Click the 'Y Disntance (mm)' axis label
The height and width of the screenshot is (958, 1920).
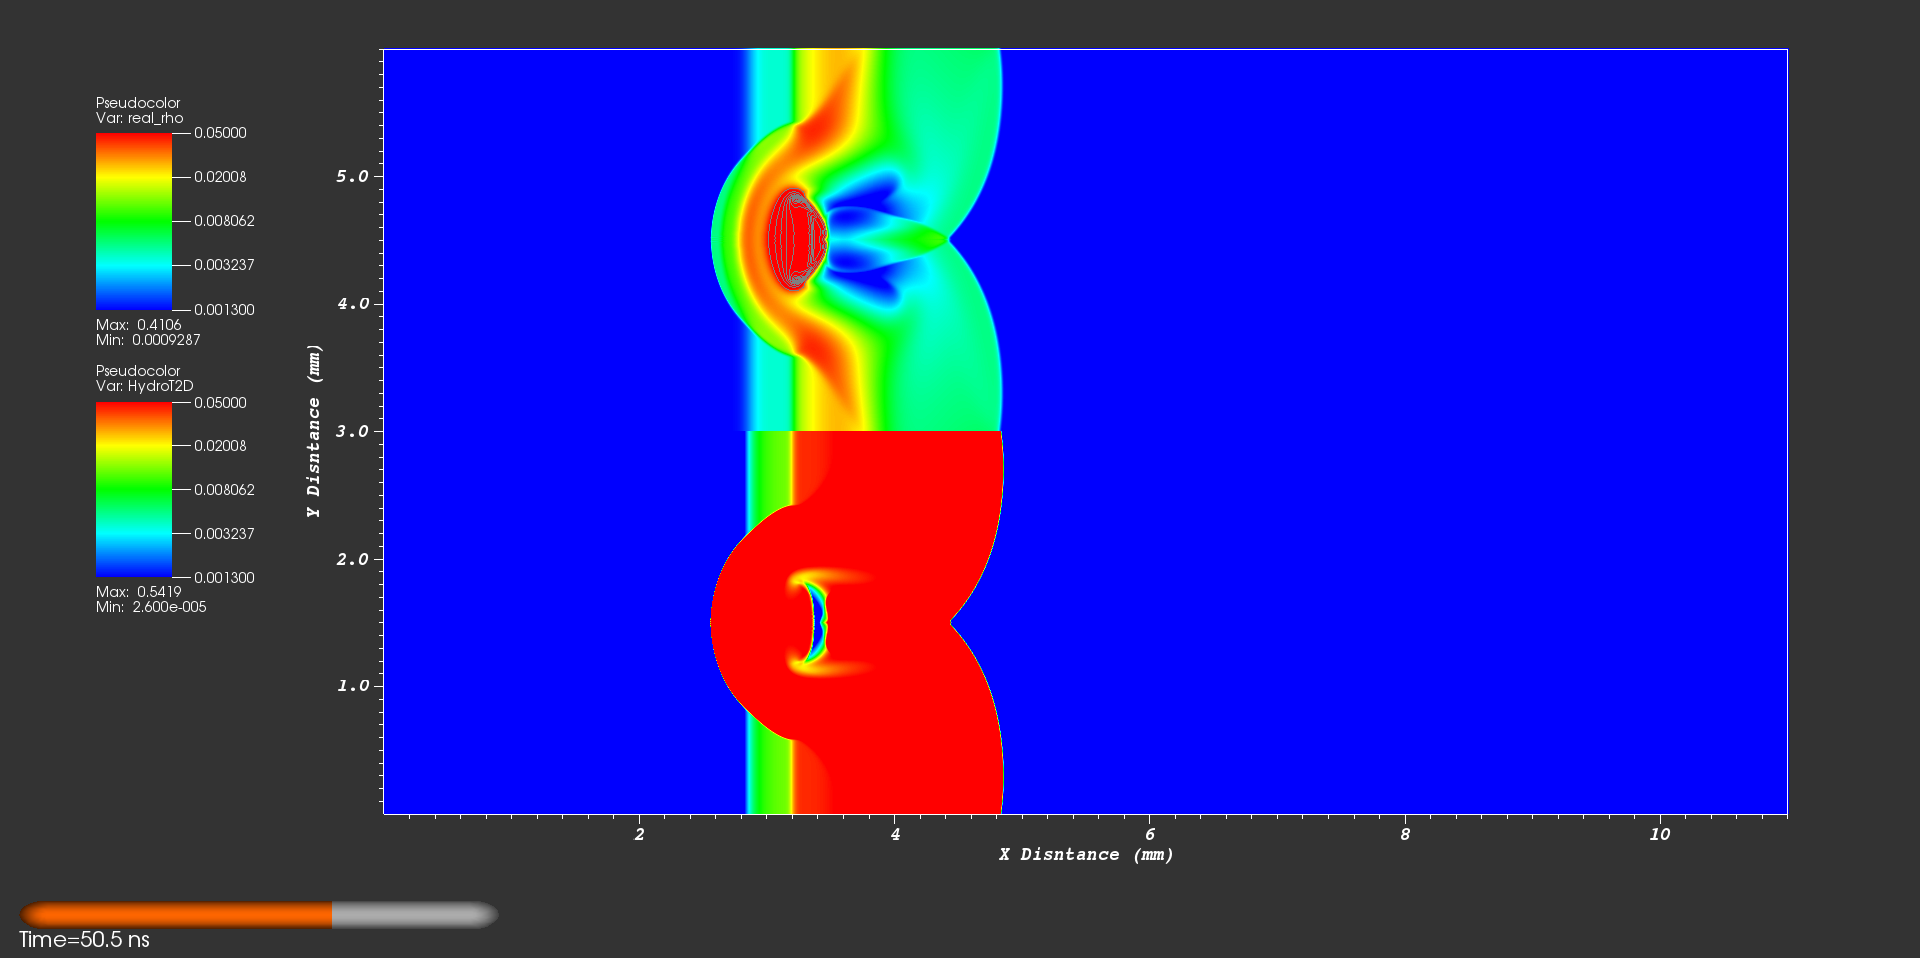pyautogui.click(x=314, y=431)
